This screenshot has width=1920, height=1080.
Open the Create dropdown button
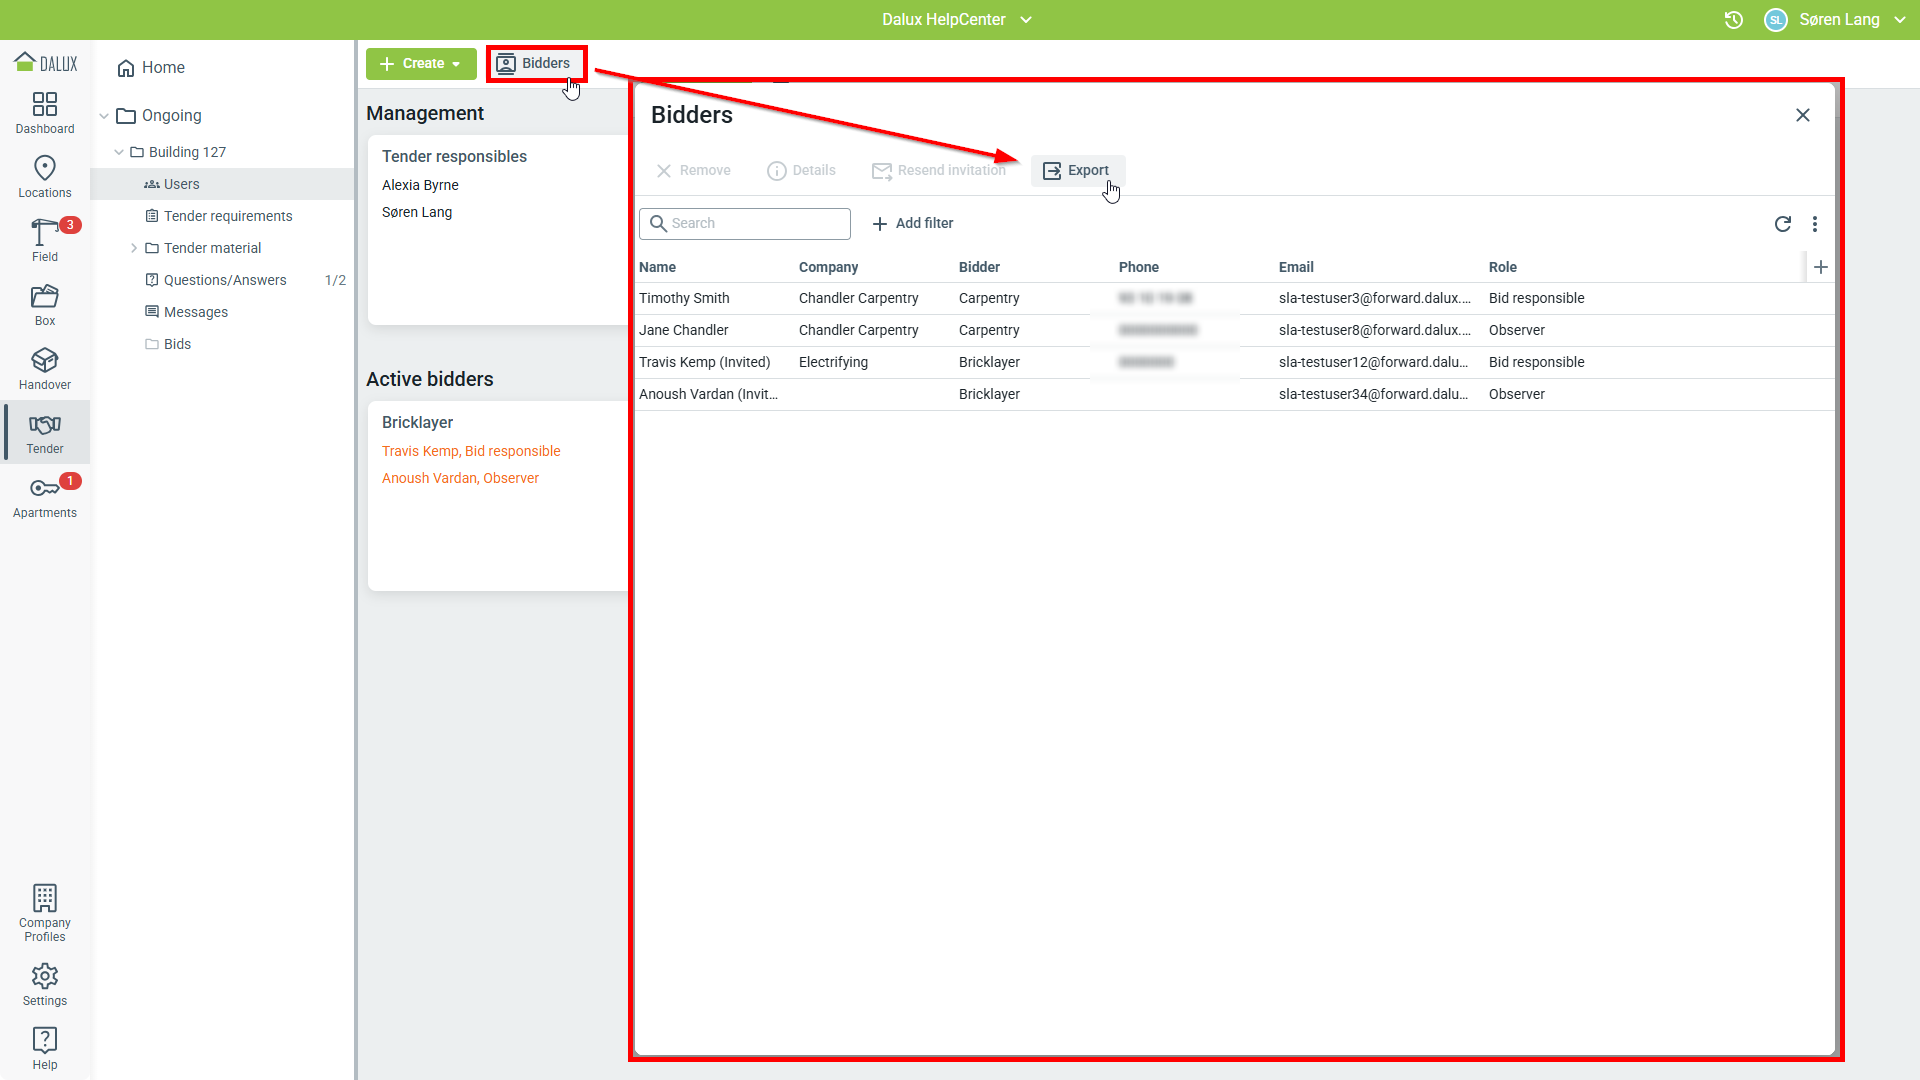click(421, 64)
